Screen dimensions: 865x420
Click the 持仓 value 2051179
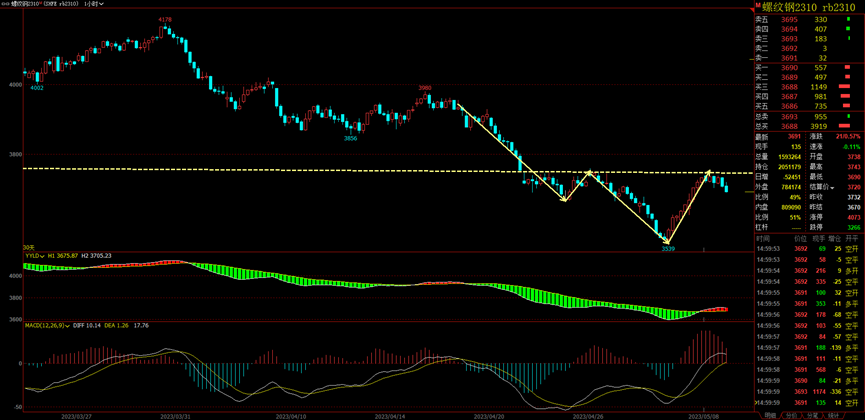coord(789,167)
